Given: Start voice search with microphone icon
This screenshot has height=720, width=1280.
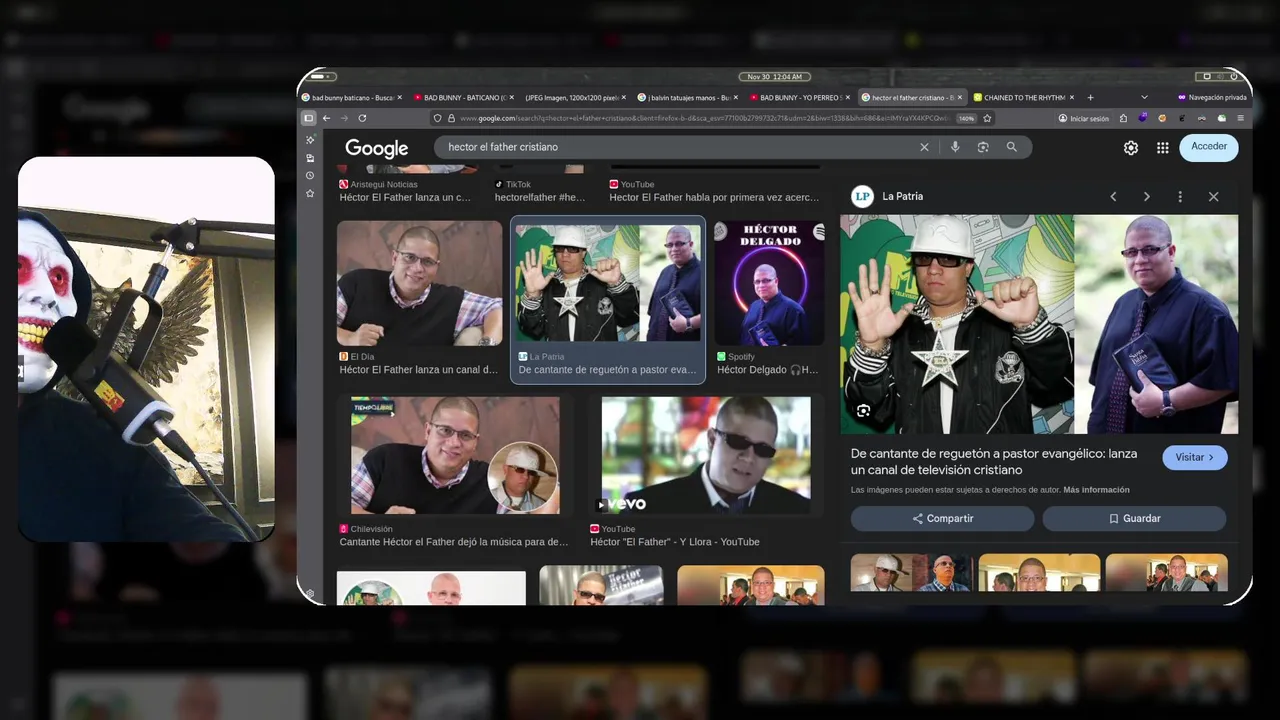Looking at the screenshot, I should tap(955, 147).
